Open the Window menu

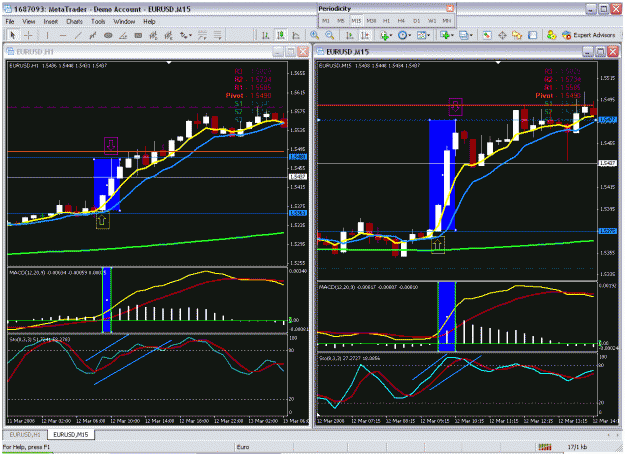click(124, 22)
